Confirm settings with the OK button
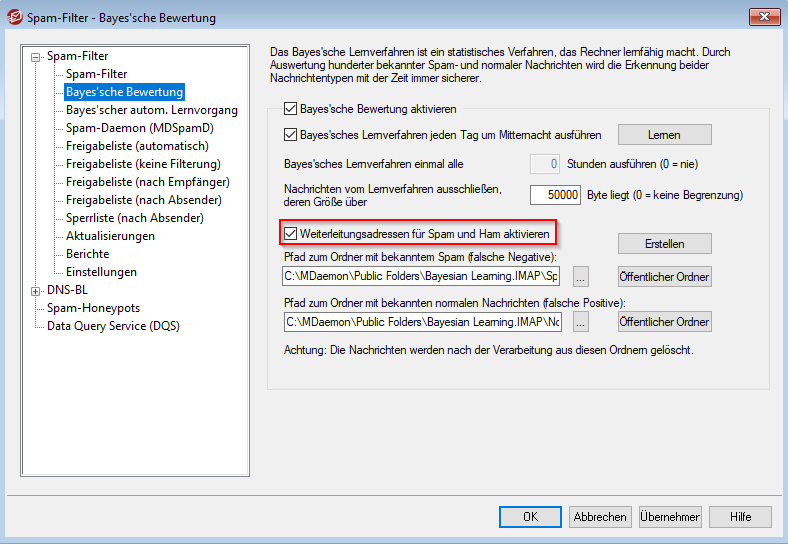 (530, 517)
